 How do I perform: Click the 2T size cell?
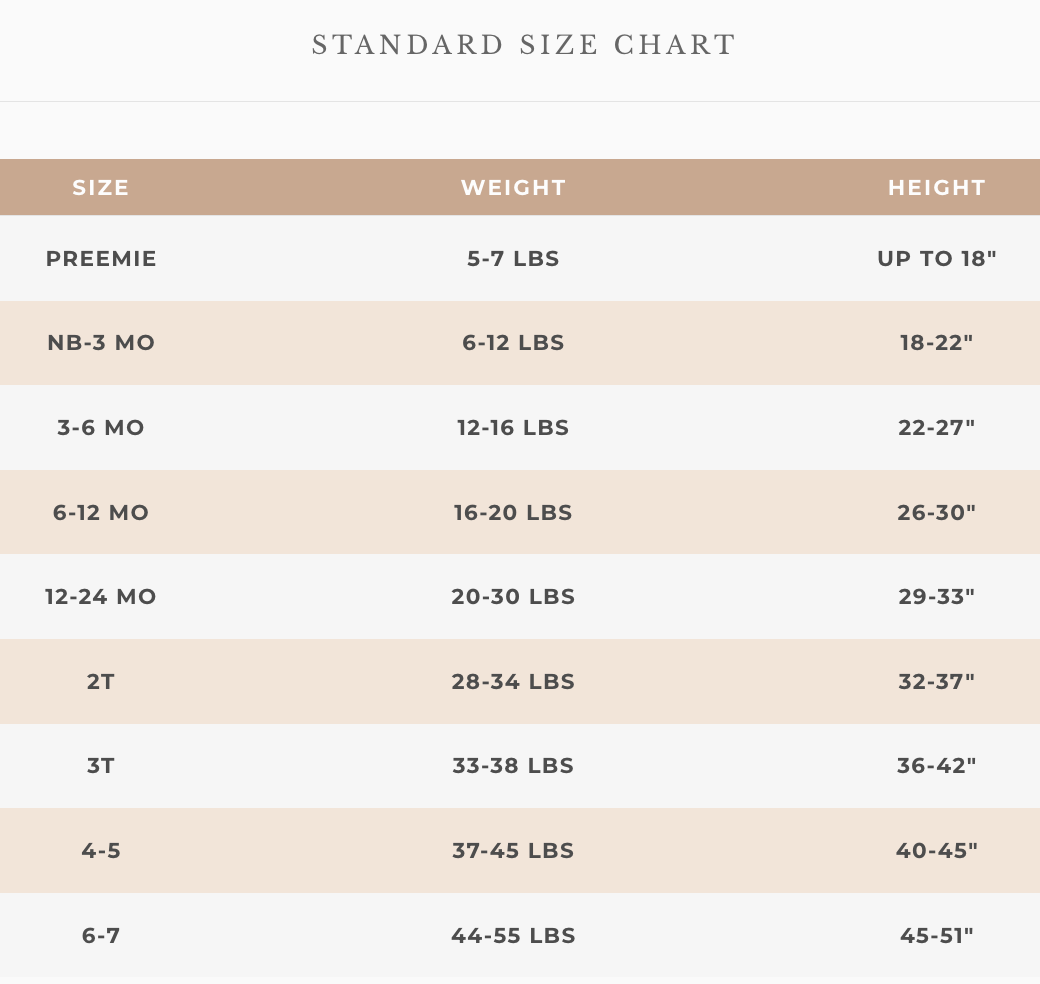click(101, 682)
